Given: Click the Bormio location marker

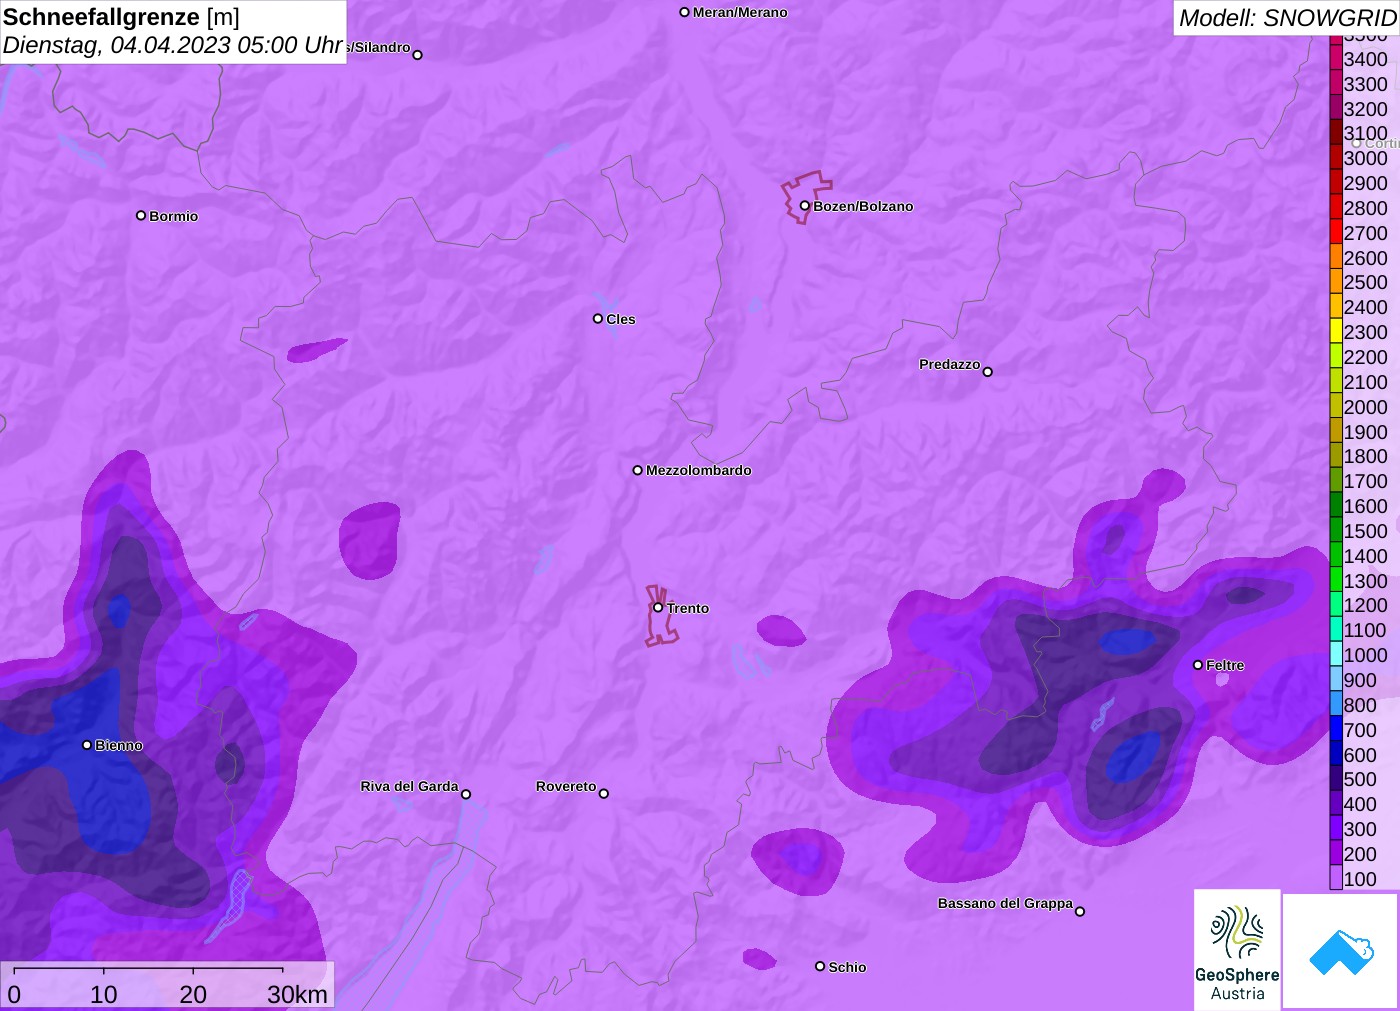Looking at the screenshot, I should click(141, 215).
